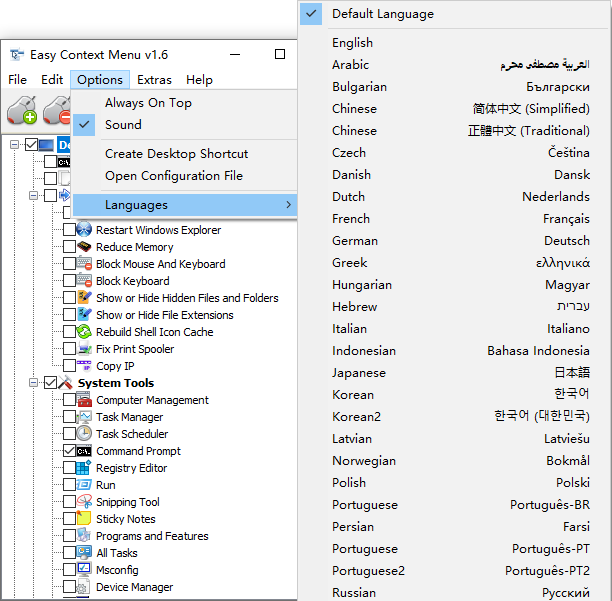Click the Block Mouse And Keyboard icon

[84, 264]
